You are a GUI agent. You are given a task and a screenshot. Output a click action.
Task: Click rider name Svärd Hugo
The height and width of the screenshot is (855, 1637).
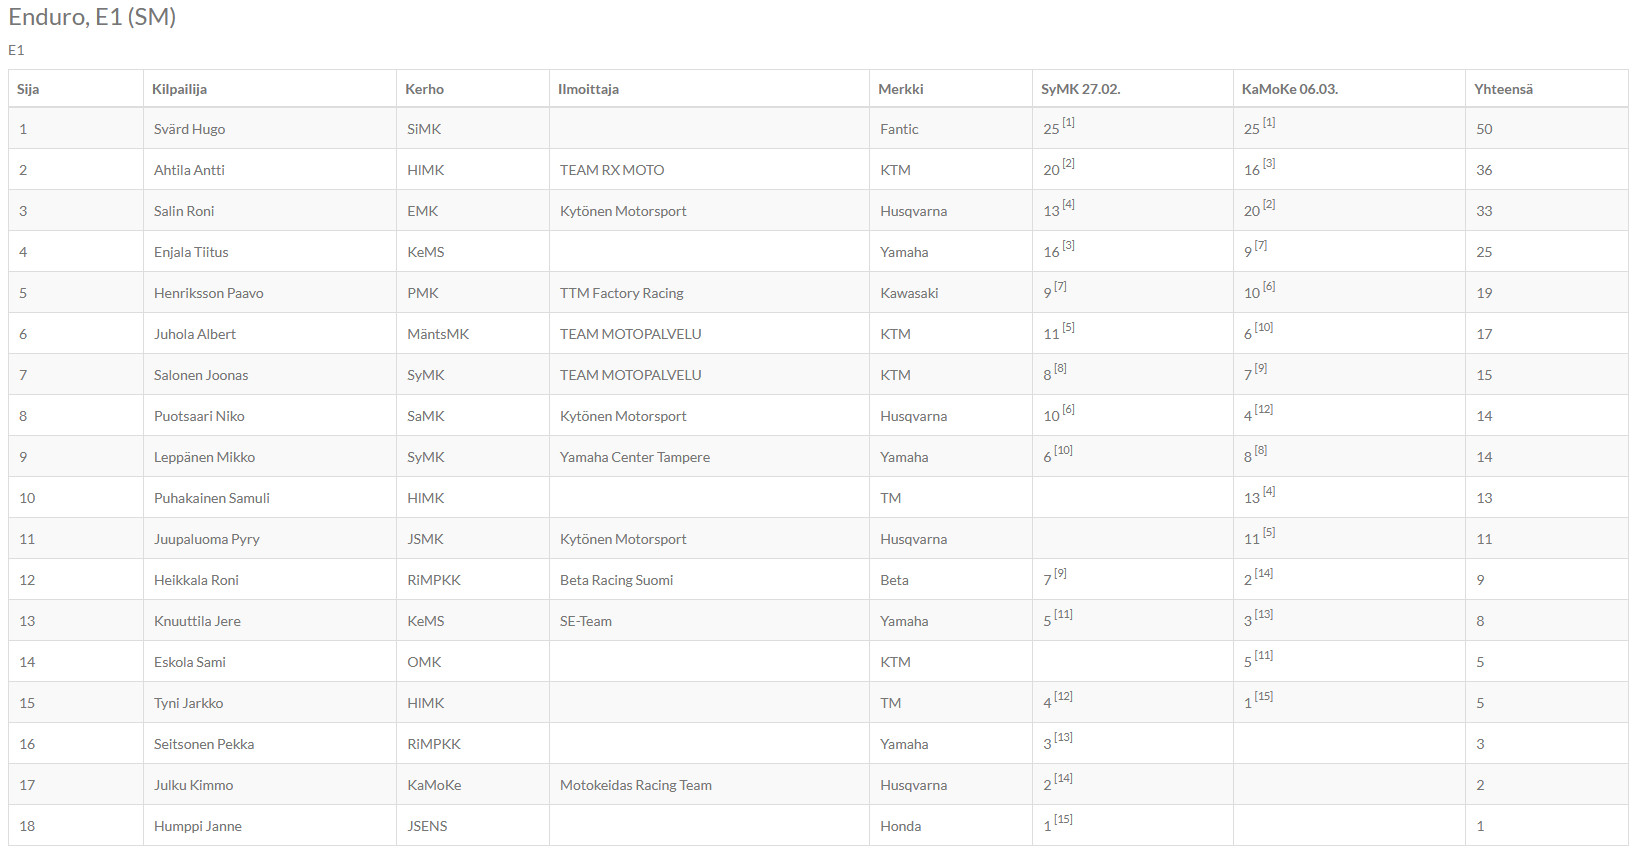(x=189, y=129)
